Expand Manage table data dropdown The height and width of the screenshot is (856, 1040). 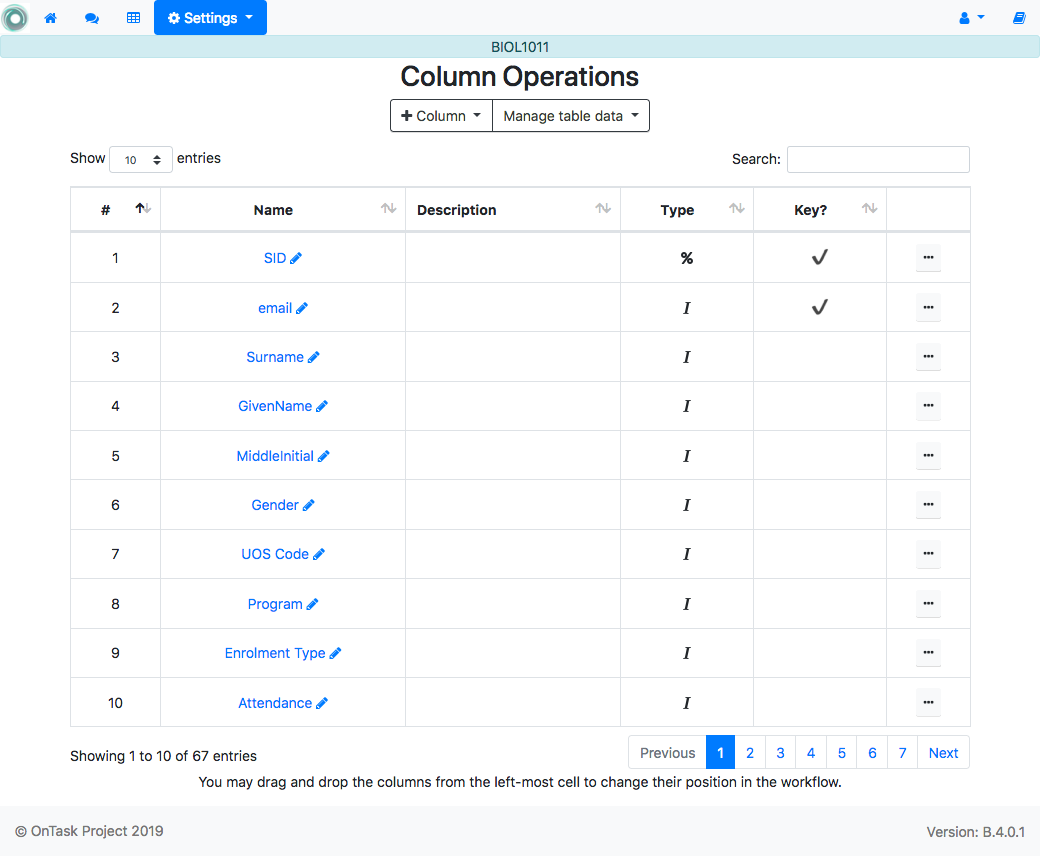click(x=570, y=116)
